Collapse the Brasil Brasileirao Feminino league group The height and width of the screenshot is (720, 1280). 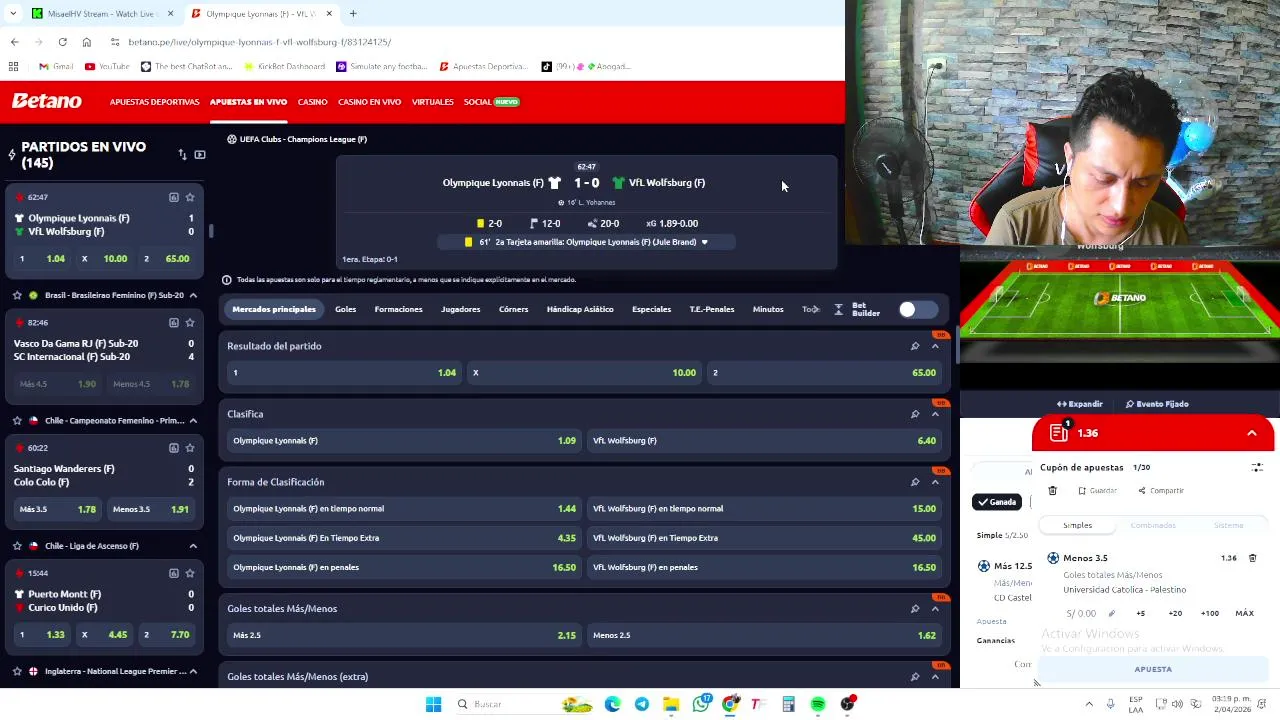(x=193, y=295)
